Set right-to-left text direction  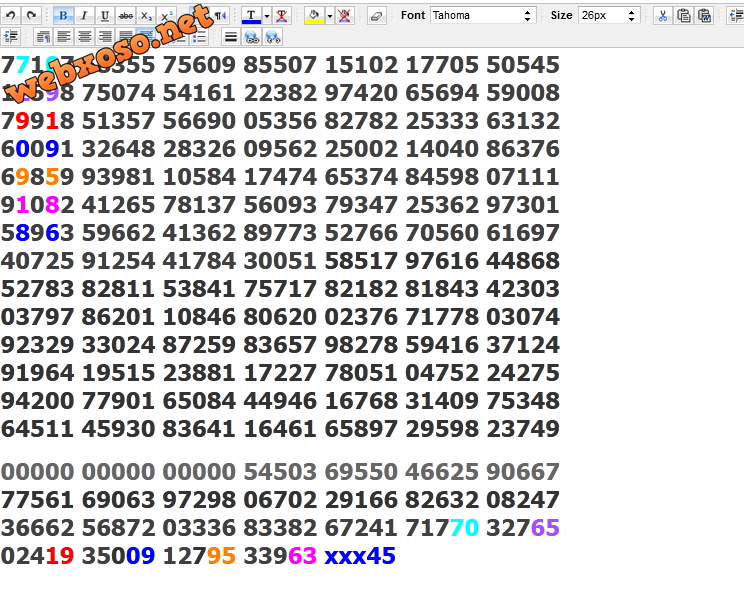pyautogui.click(x=220, y=16)
